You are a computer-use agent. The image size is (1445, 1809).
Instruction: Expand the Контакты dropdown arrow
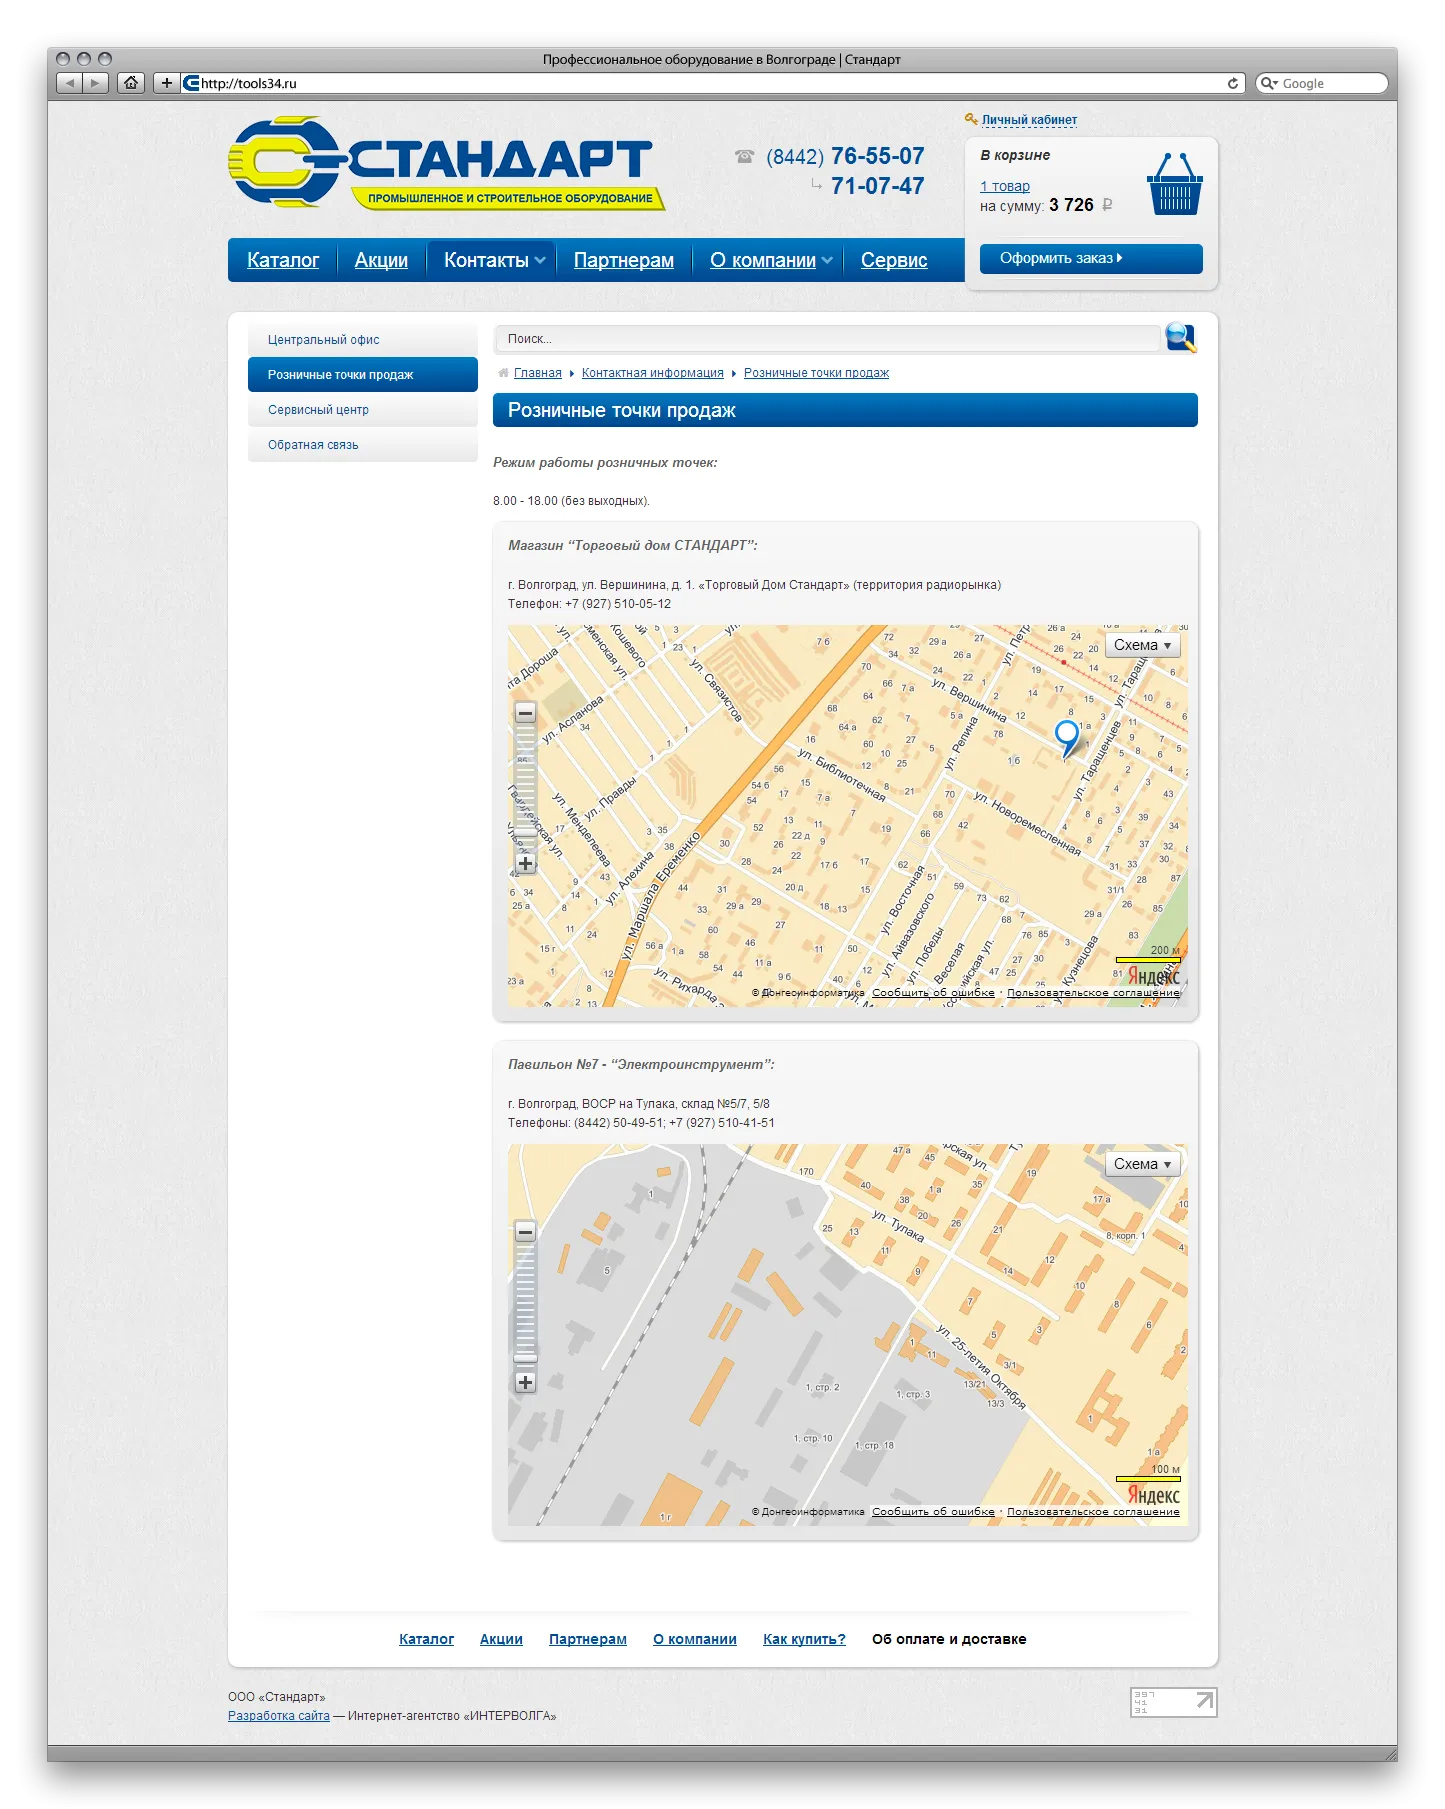point(540,260)
